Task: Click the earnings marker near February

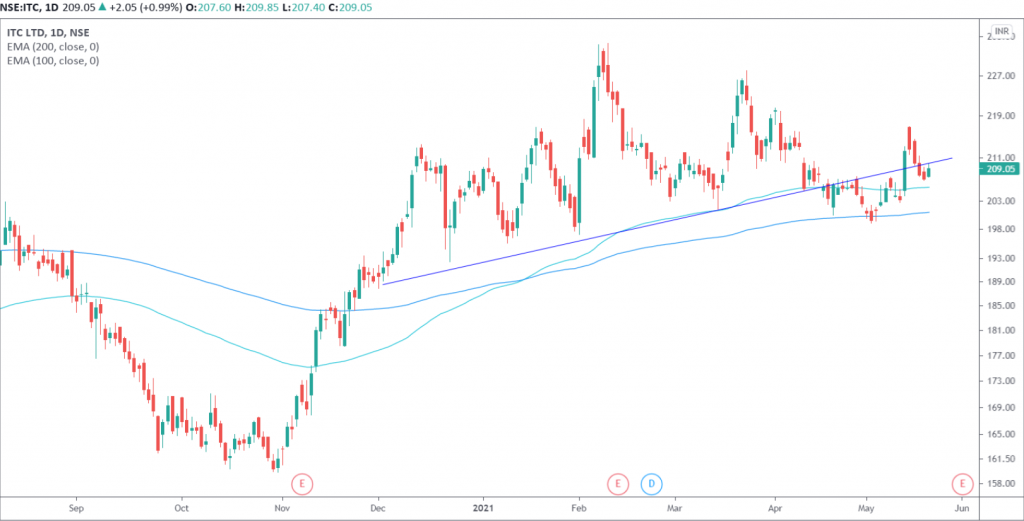Action: [618, 484]
